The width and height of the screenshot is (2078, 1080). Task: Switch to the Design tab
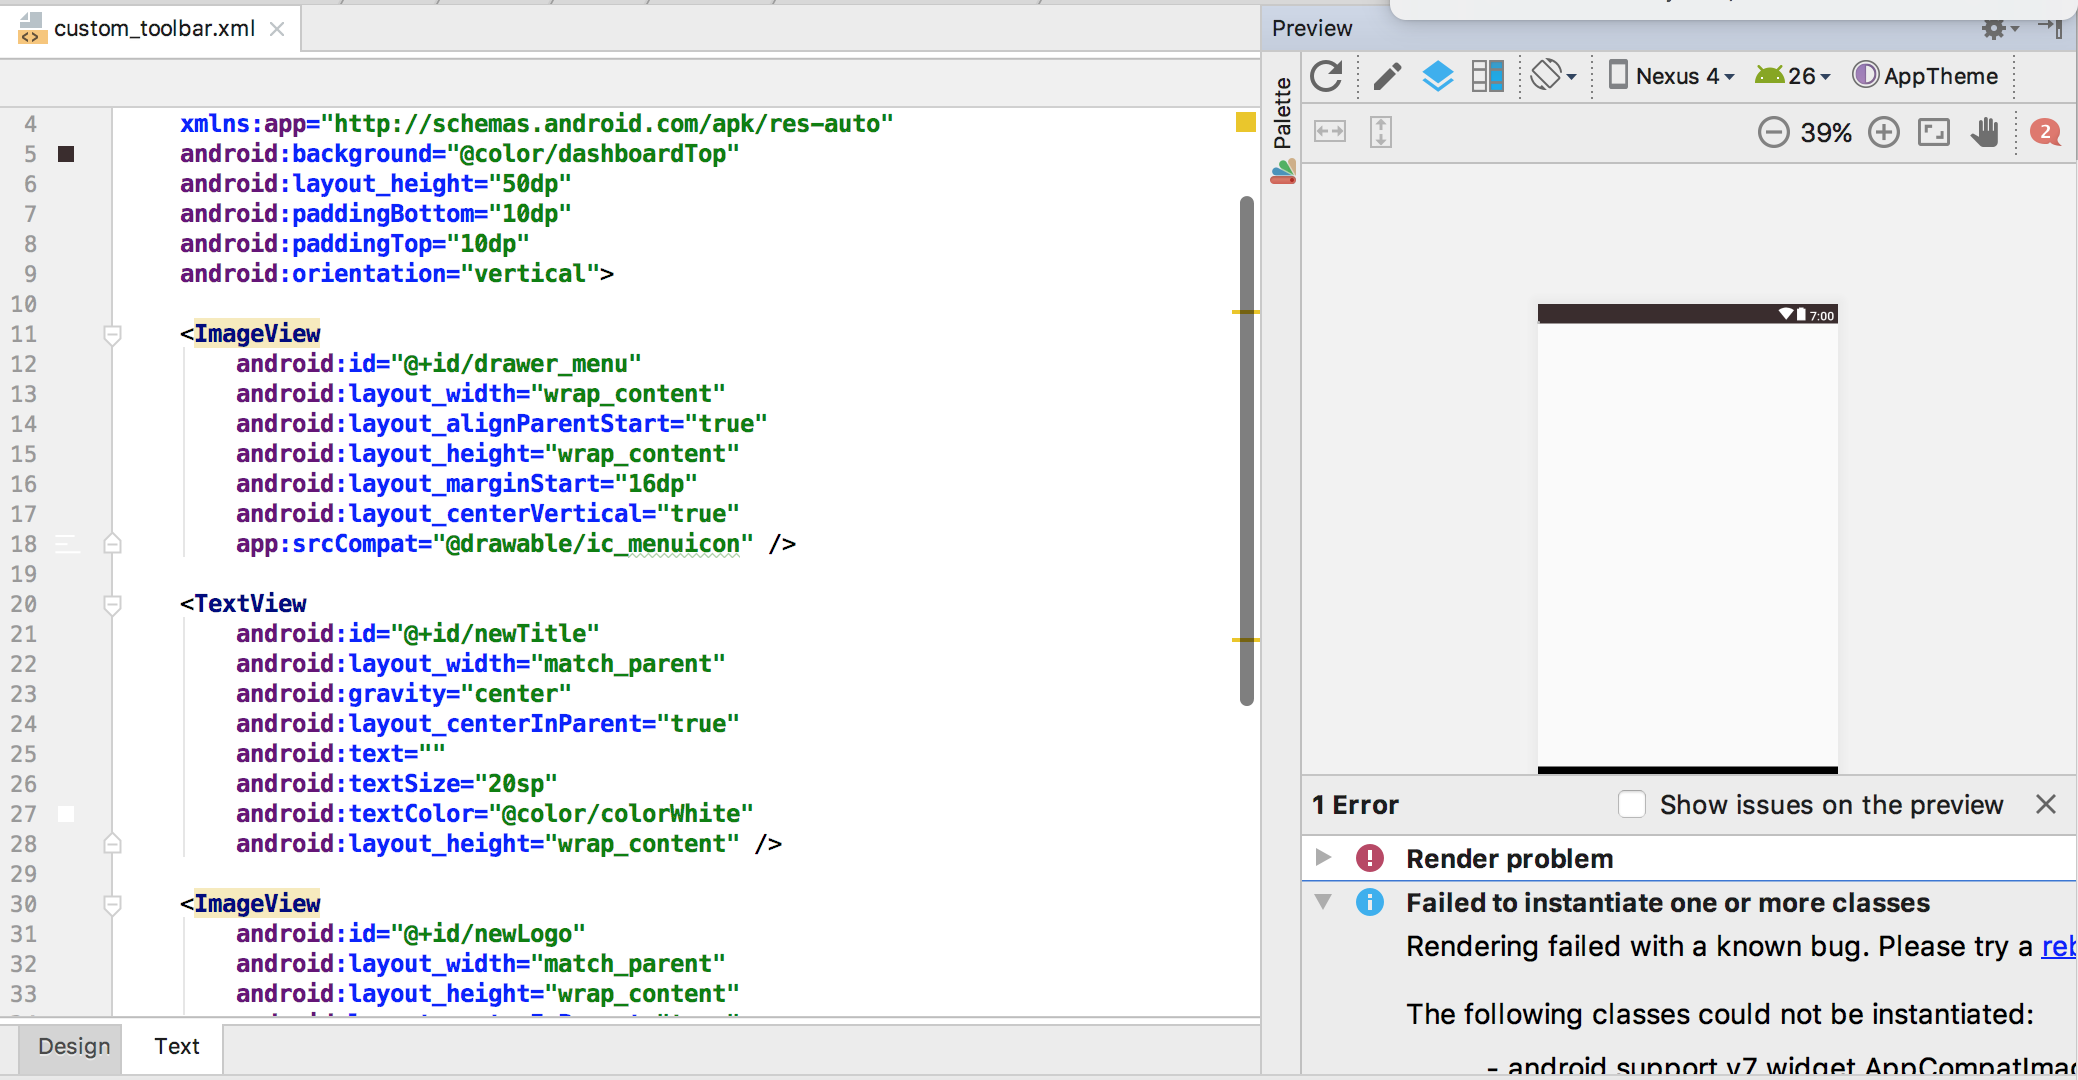pos(74,1046)
